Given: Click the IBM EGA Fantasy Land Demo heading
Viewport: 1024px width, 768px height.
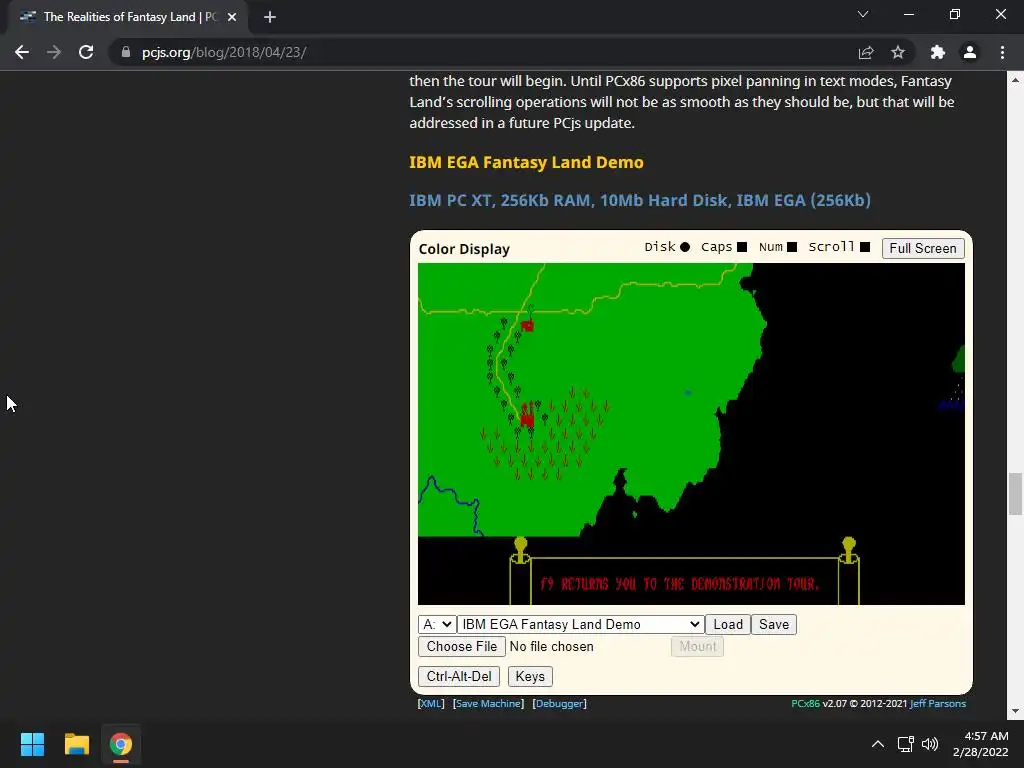Looking at the screenshot, I should tap(526, 162).
